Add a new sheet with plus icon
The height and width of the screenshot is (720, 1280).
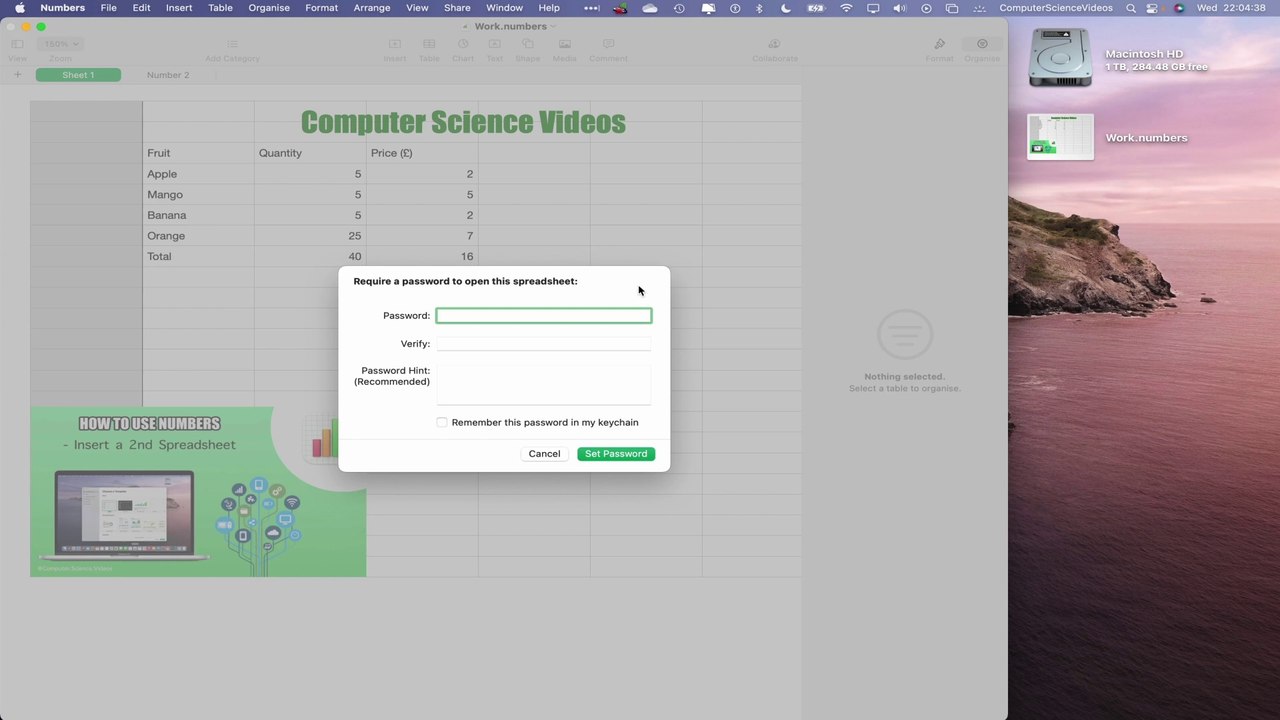pos(17,75)
